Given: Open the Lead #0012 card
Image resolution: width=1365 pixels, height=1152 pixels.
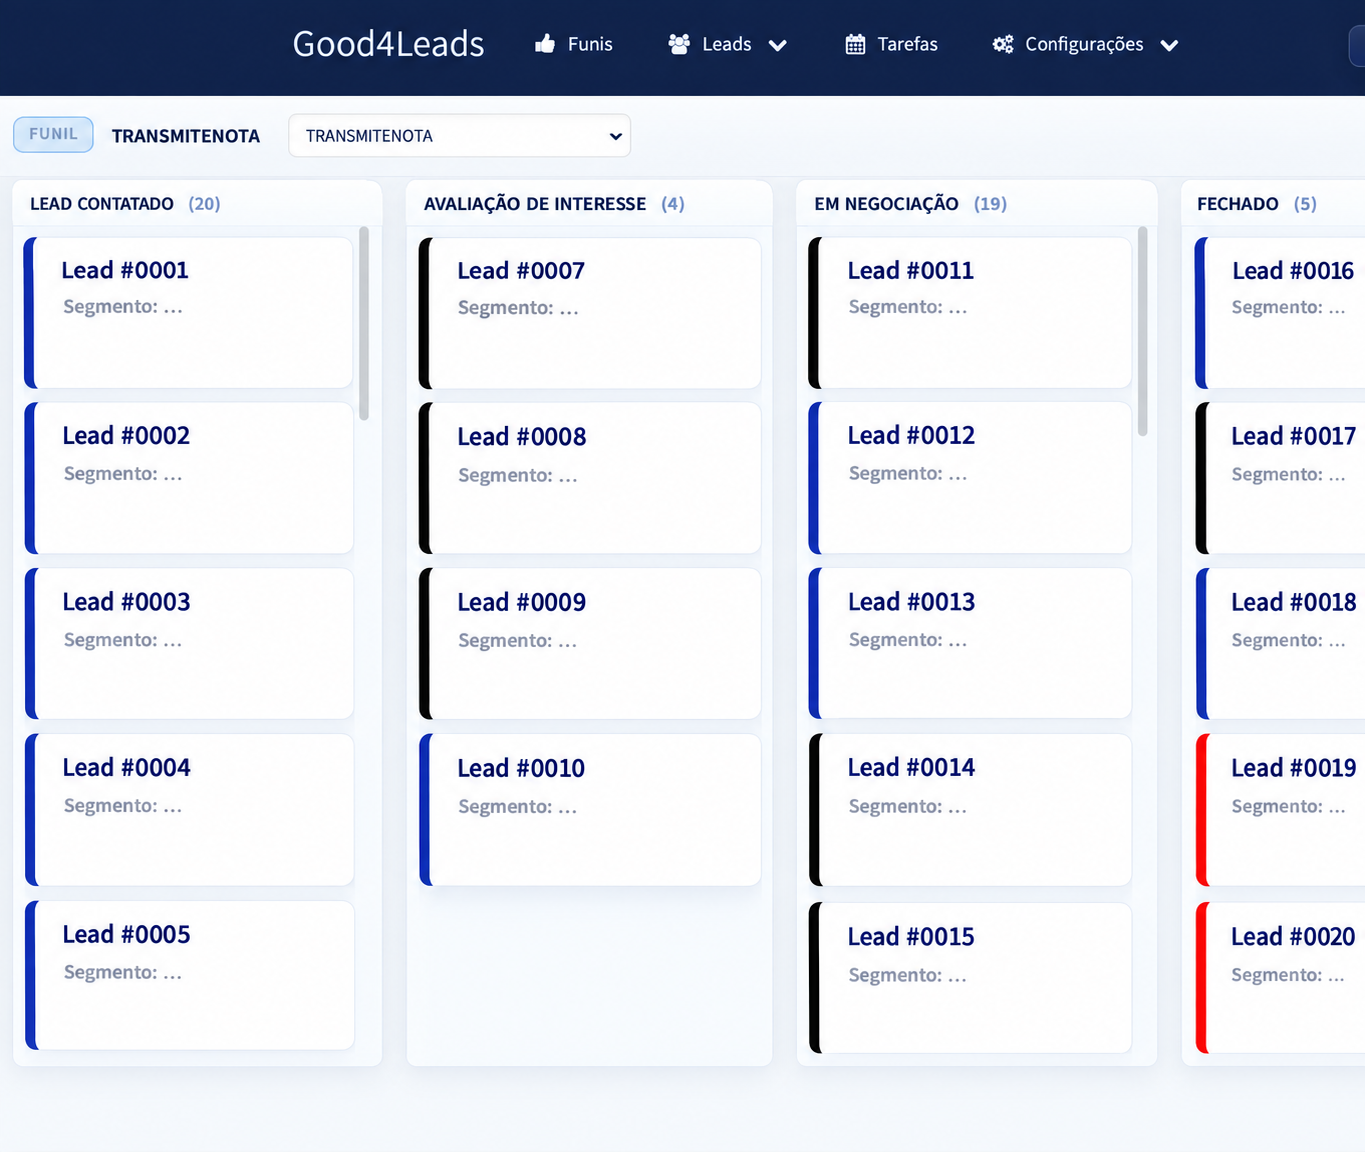Looking at the screenshot, I should click(x=970, y=478).
